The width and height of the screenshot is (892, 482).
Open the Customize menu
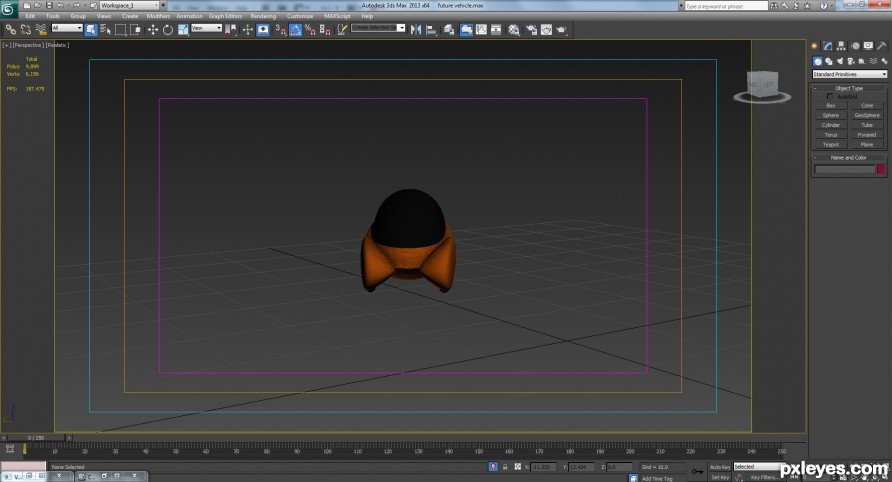300,16
